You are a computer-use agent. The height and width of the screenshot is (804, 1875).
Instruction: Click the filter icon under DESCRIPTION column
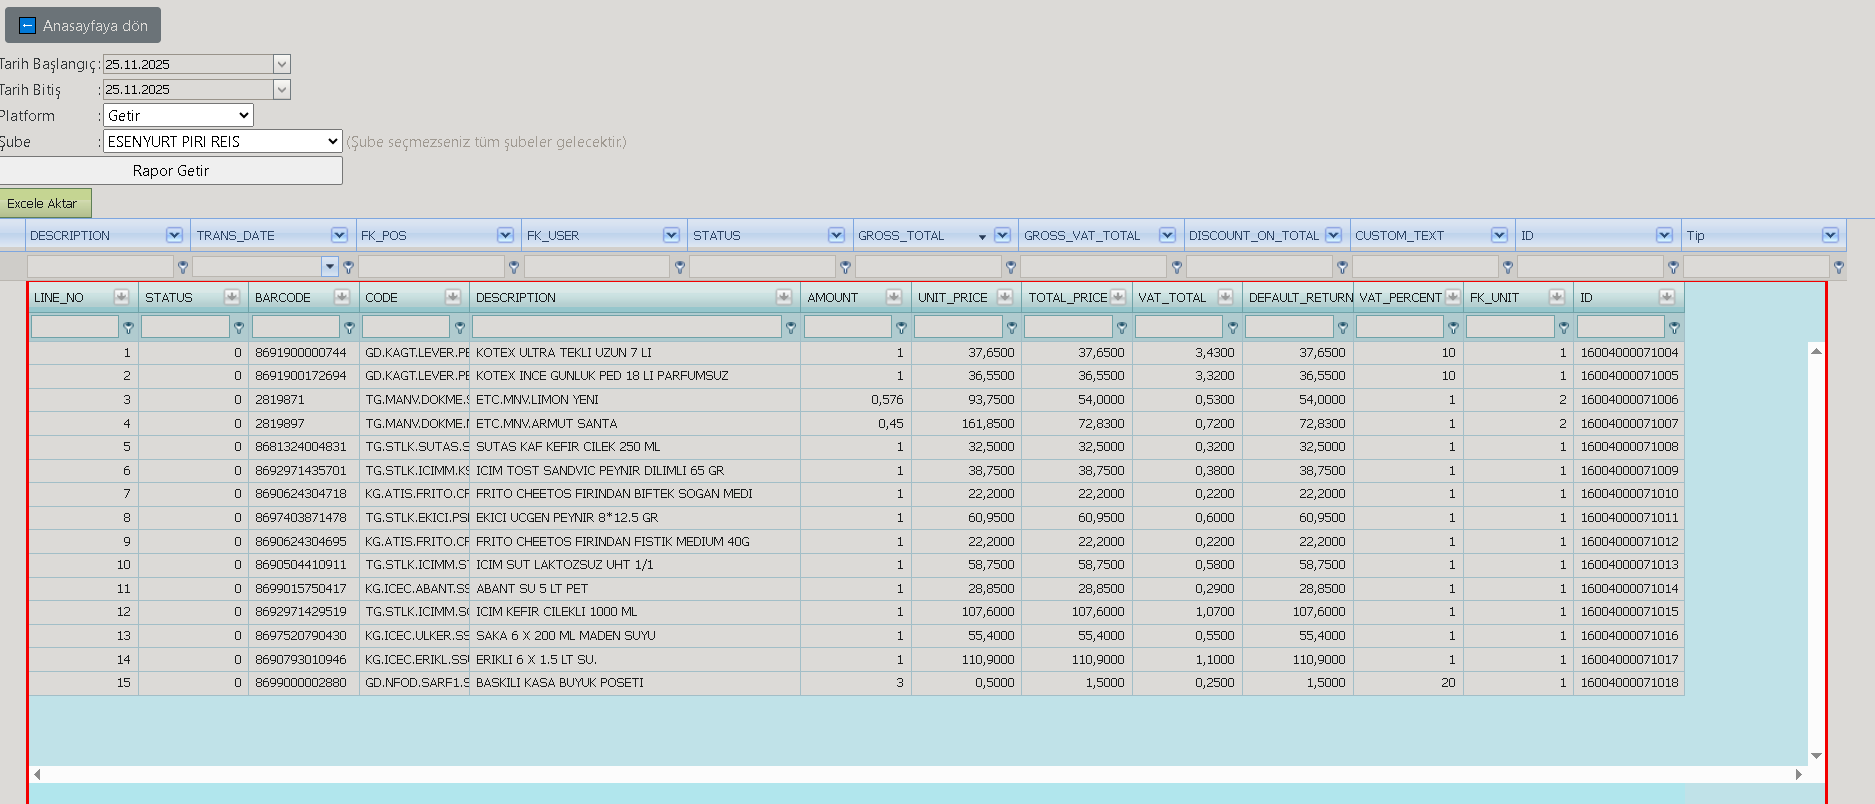(182, 267)
